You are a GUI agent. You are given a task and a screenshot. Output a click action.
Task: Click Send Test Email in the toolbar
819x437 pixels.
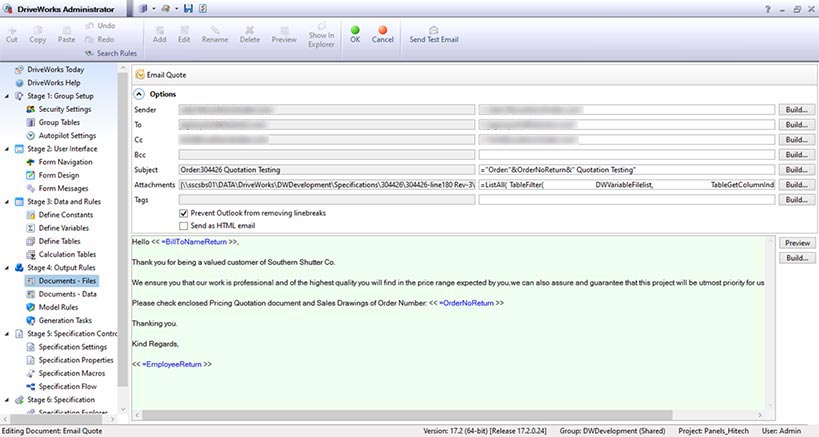pyautogui.click(x=434, y=34)
